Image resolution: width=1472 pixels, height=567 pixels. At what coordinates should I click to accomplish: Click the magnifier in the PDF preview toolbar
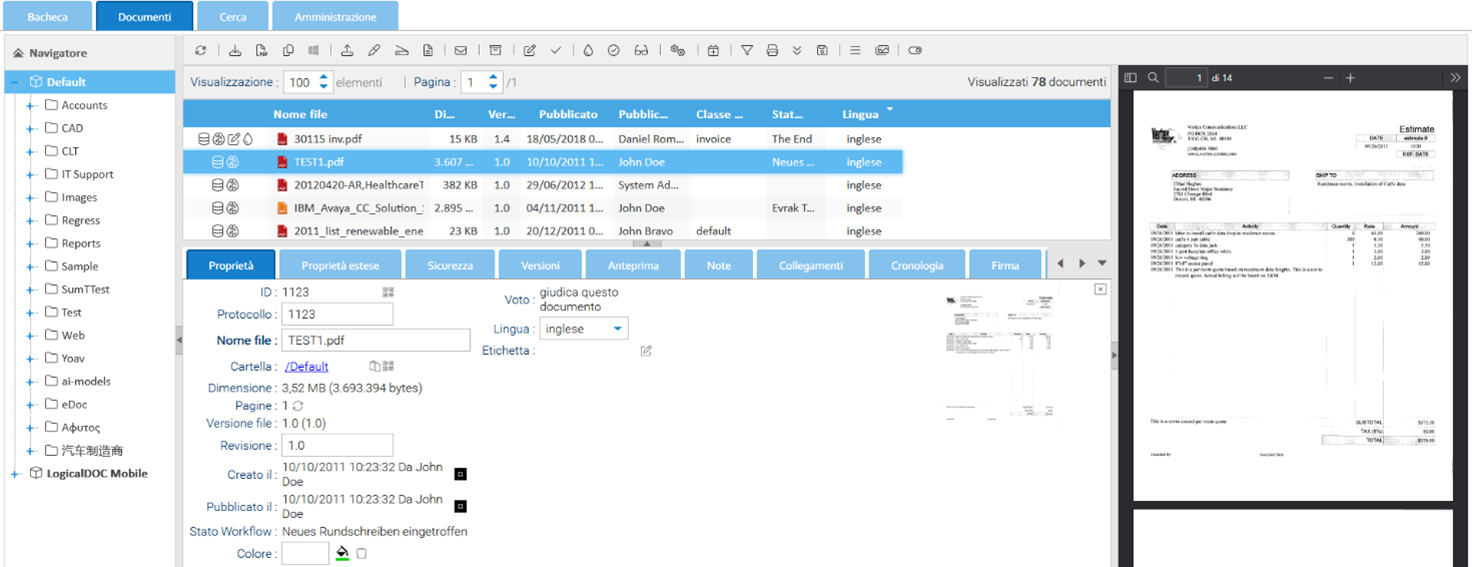coord(1153,77)
